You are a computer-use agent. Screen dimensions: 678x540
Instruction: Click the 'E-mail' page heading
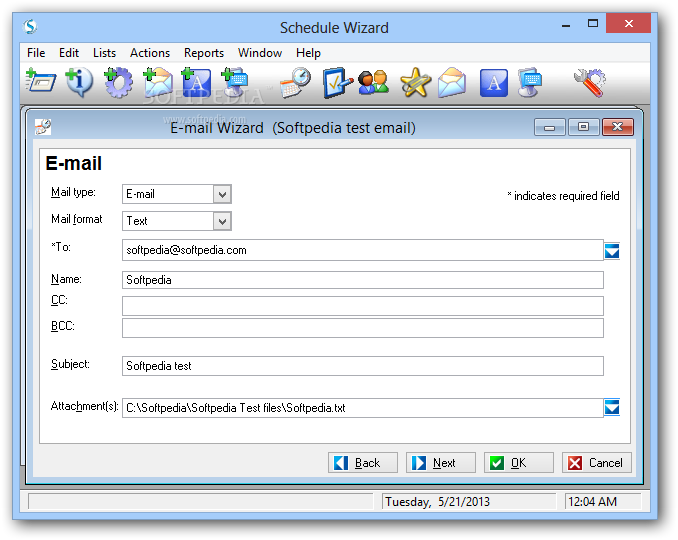coord(74,163)
